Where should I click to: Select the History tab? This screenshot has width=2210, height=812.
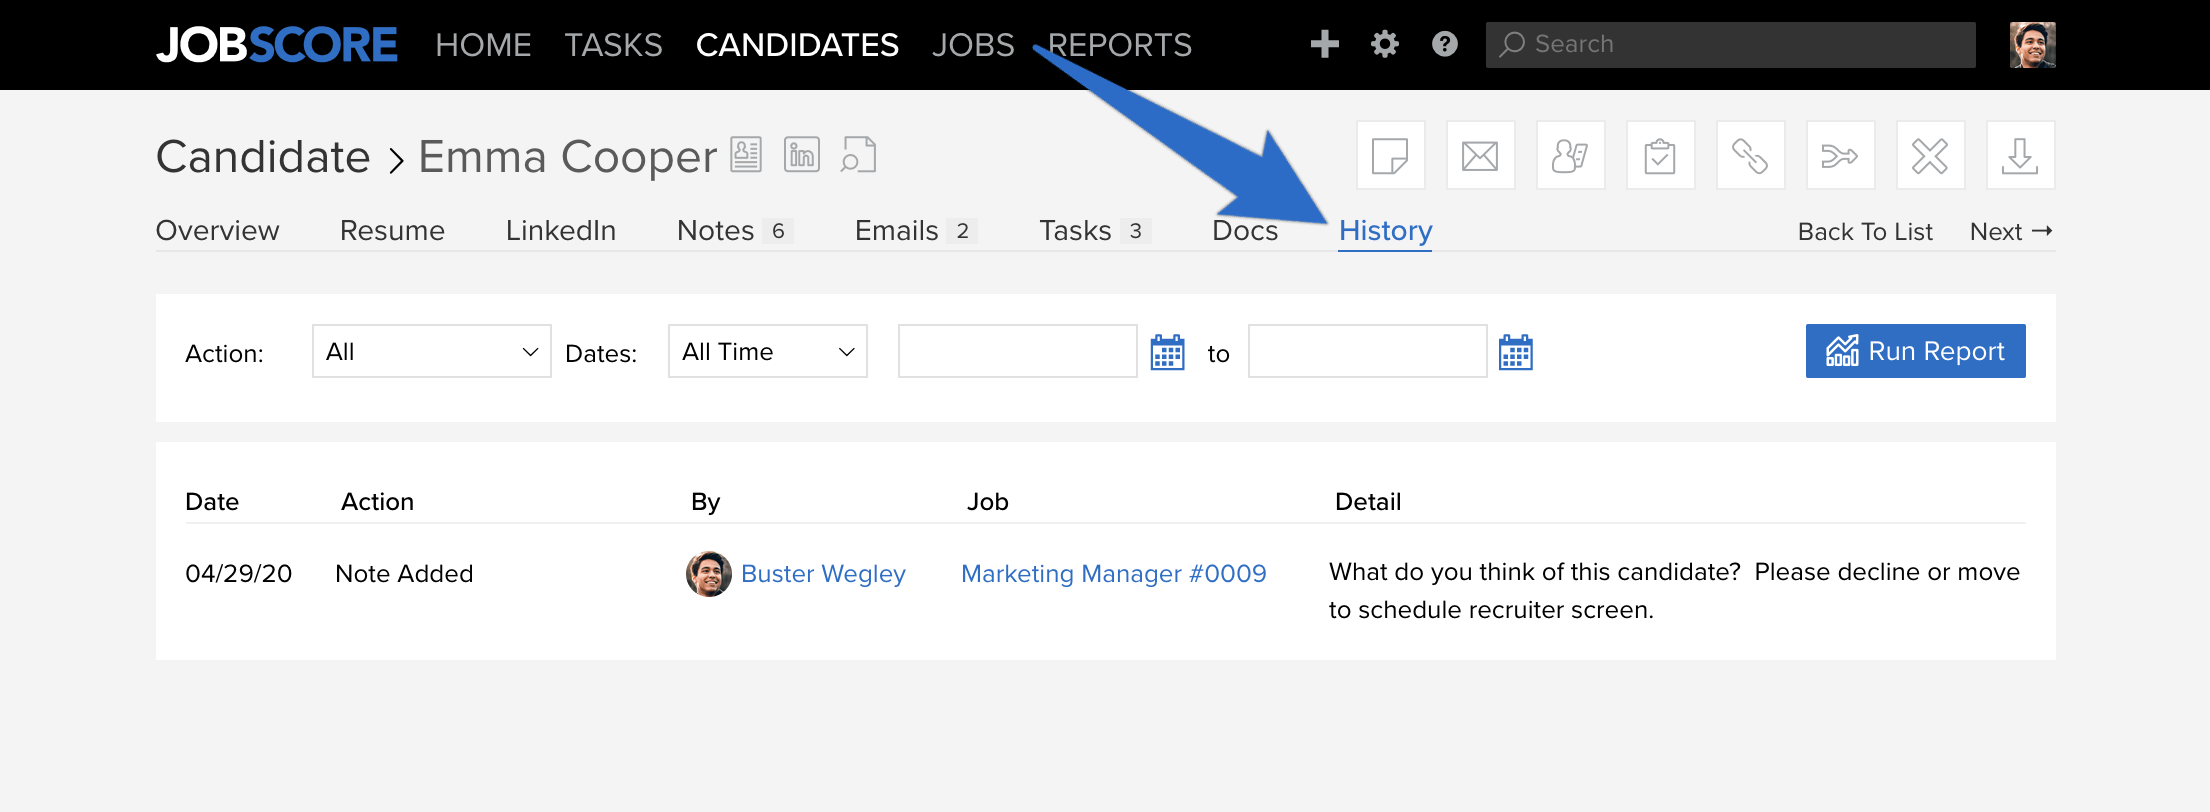1386,230
